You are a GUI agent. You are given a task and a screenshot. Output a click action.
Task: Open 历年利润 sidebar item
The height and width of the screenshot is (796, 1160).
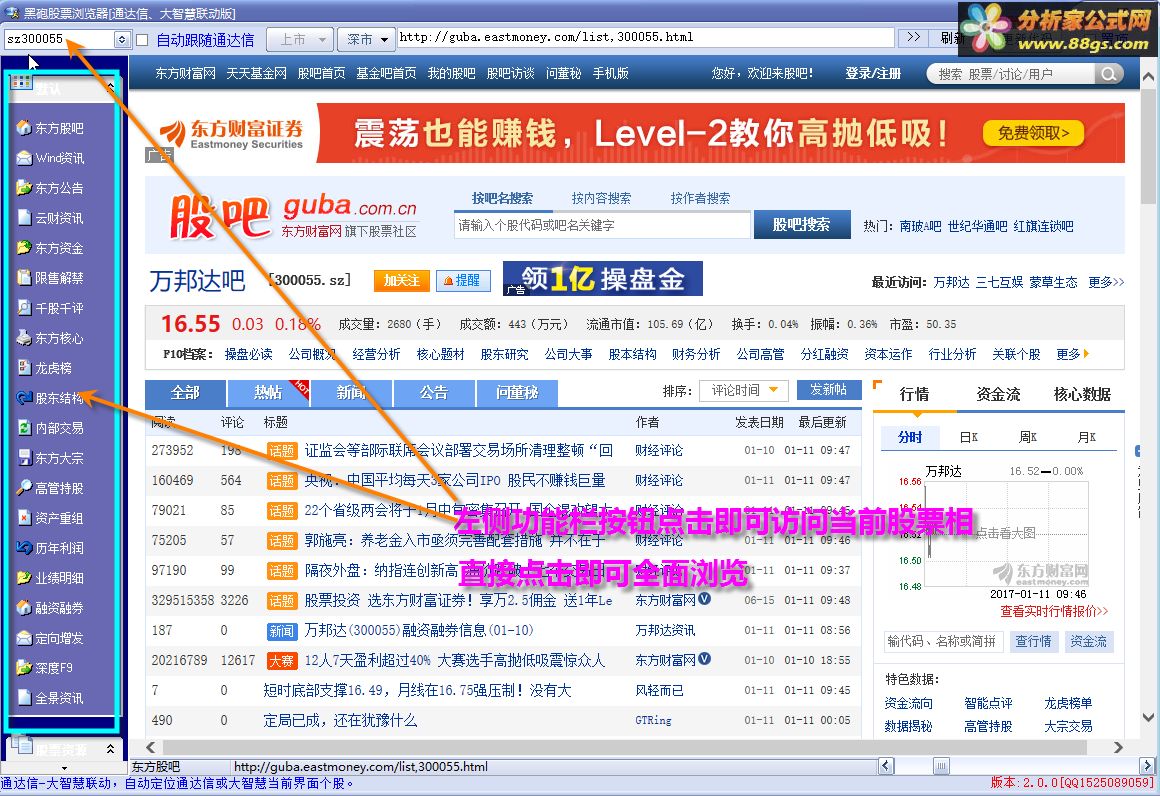coord(50,548)
